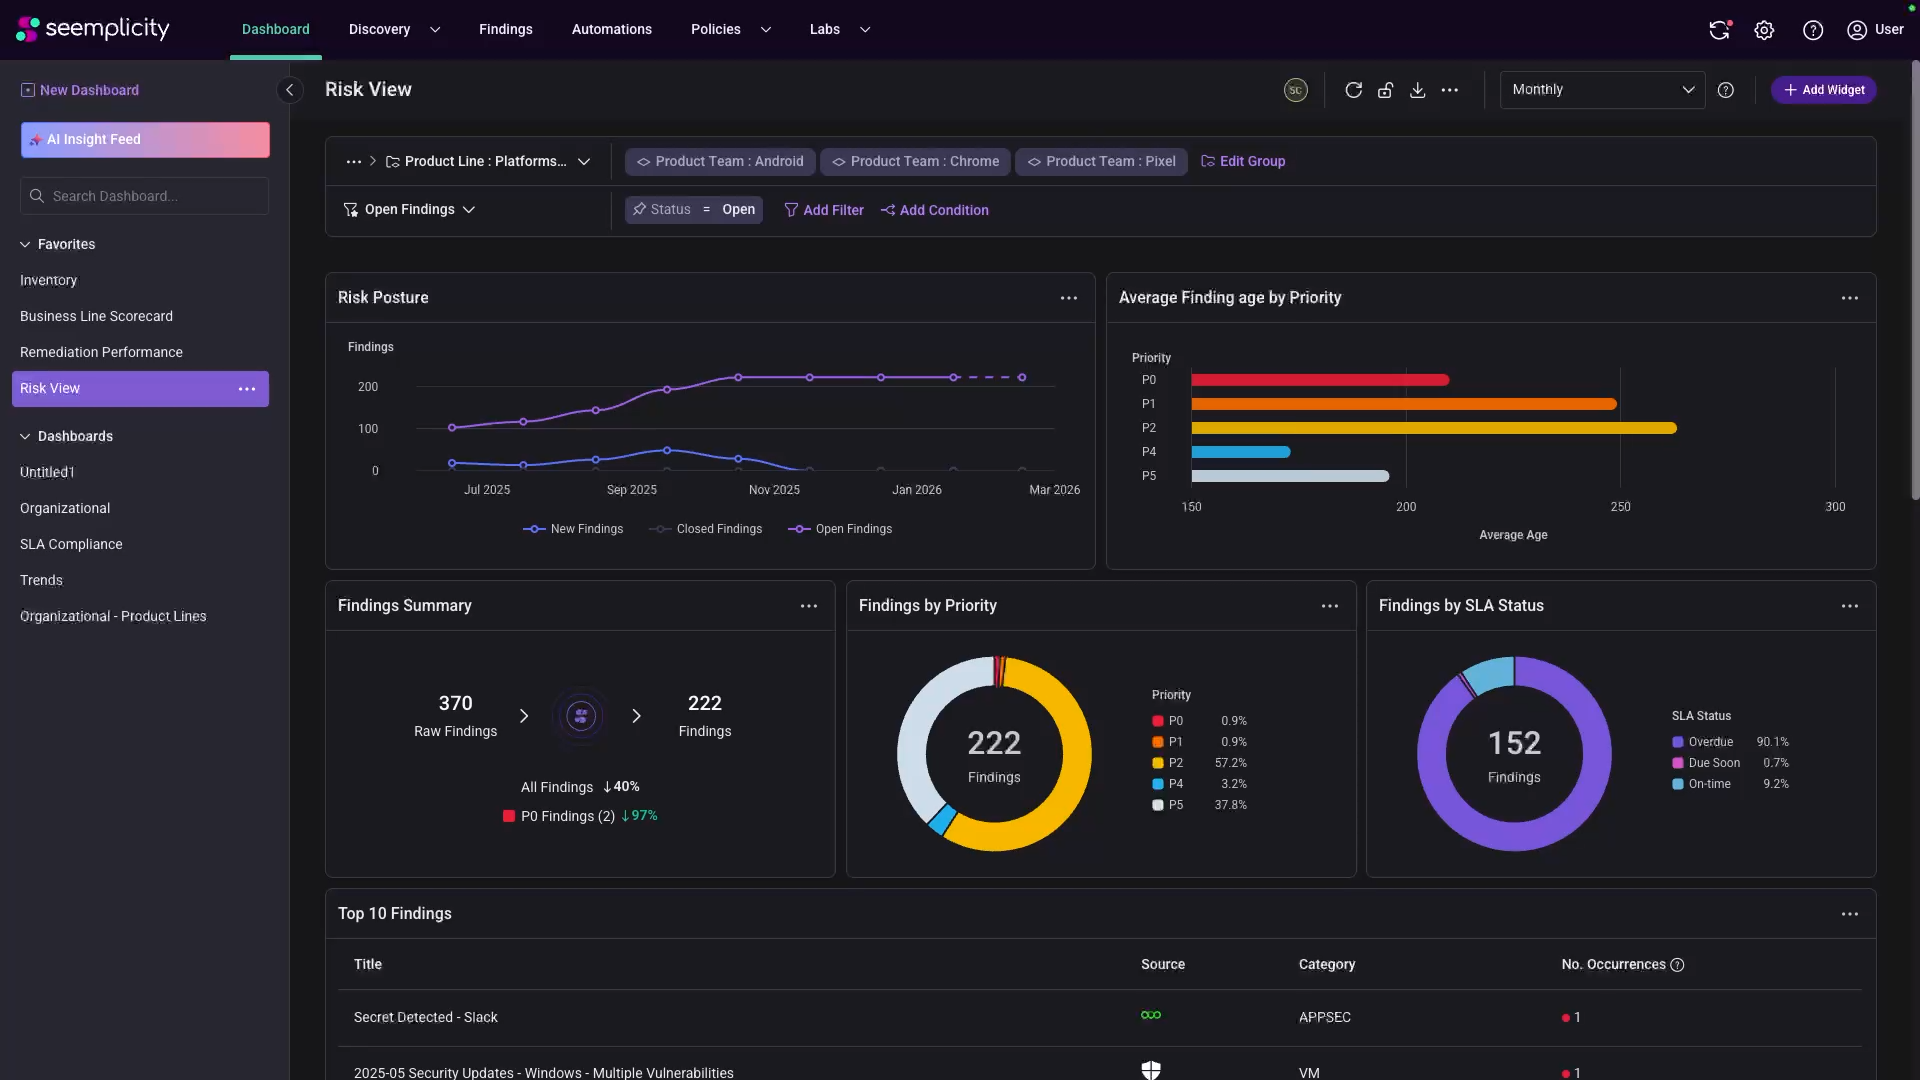The width and height of the screenshot is (1920, 1080).
Task: Toggle Closed Findings legend series
Action: (705, 529)
